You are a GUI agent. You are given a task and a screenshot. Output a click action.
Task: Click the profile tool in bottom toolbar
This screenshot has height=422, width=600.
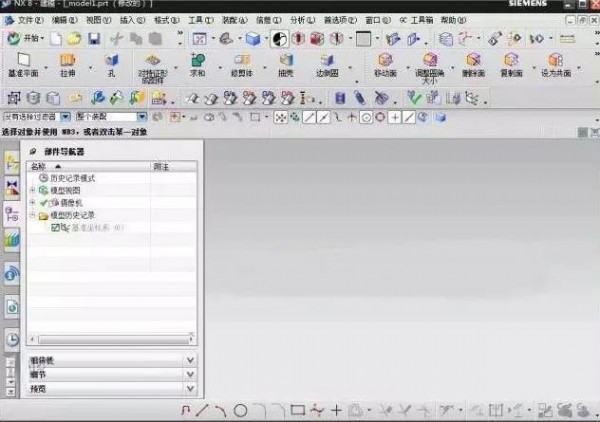click(186, 411)
